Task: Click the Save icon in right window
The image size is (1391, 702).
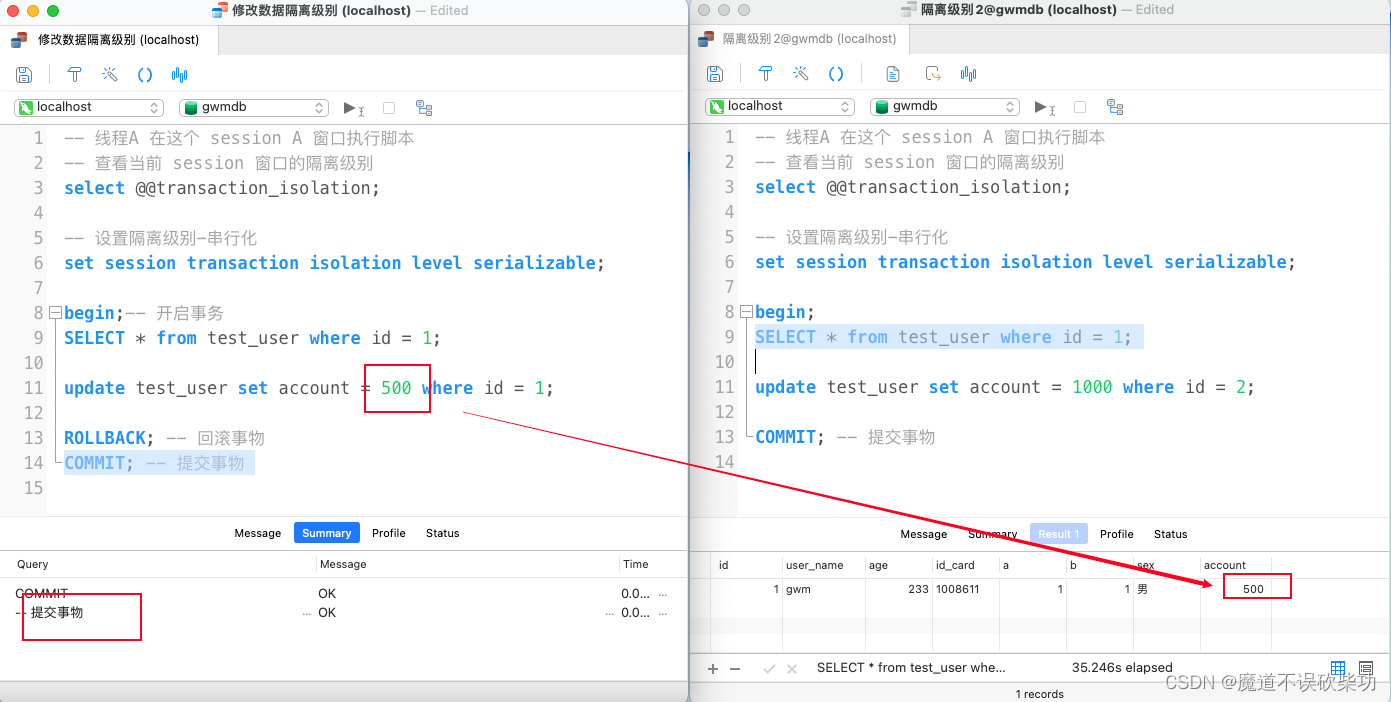Action: coord(715,74)
